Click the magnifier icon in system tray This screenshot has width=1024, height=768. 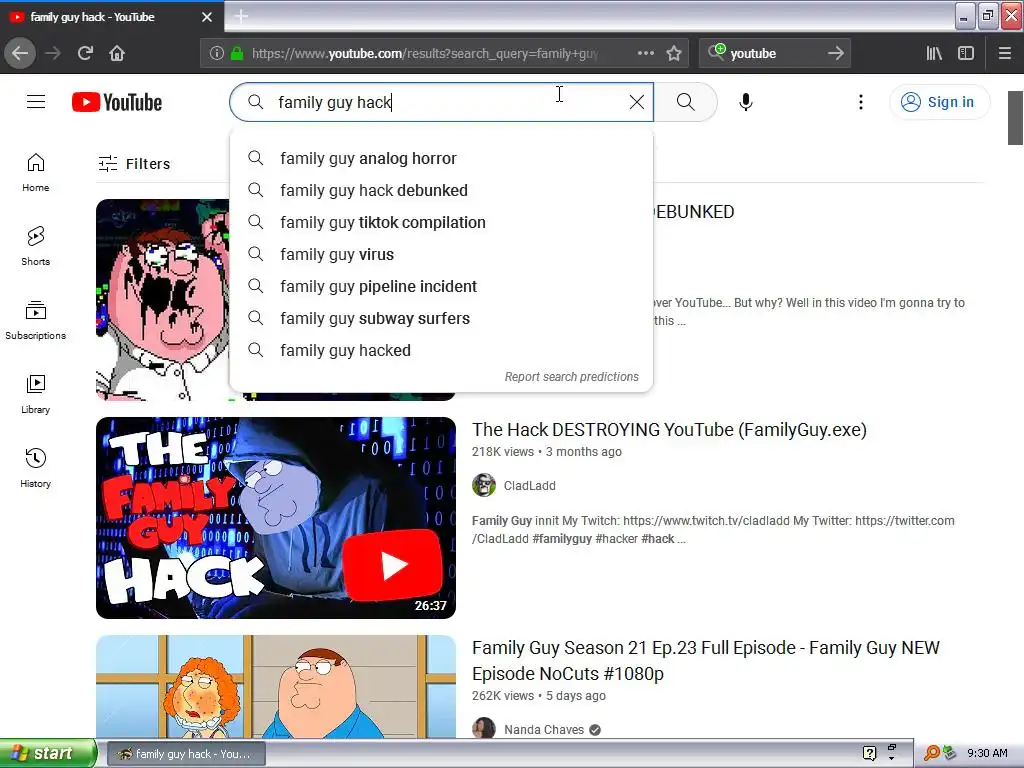(x=931, y=753)
